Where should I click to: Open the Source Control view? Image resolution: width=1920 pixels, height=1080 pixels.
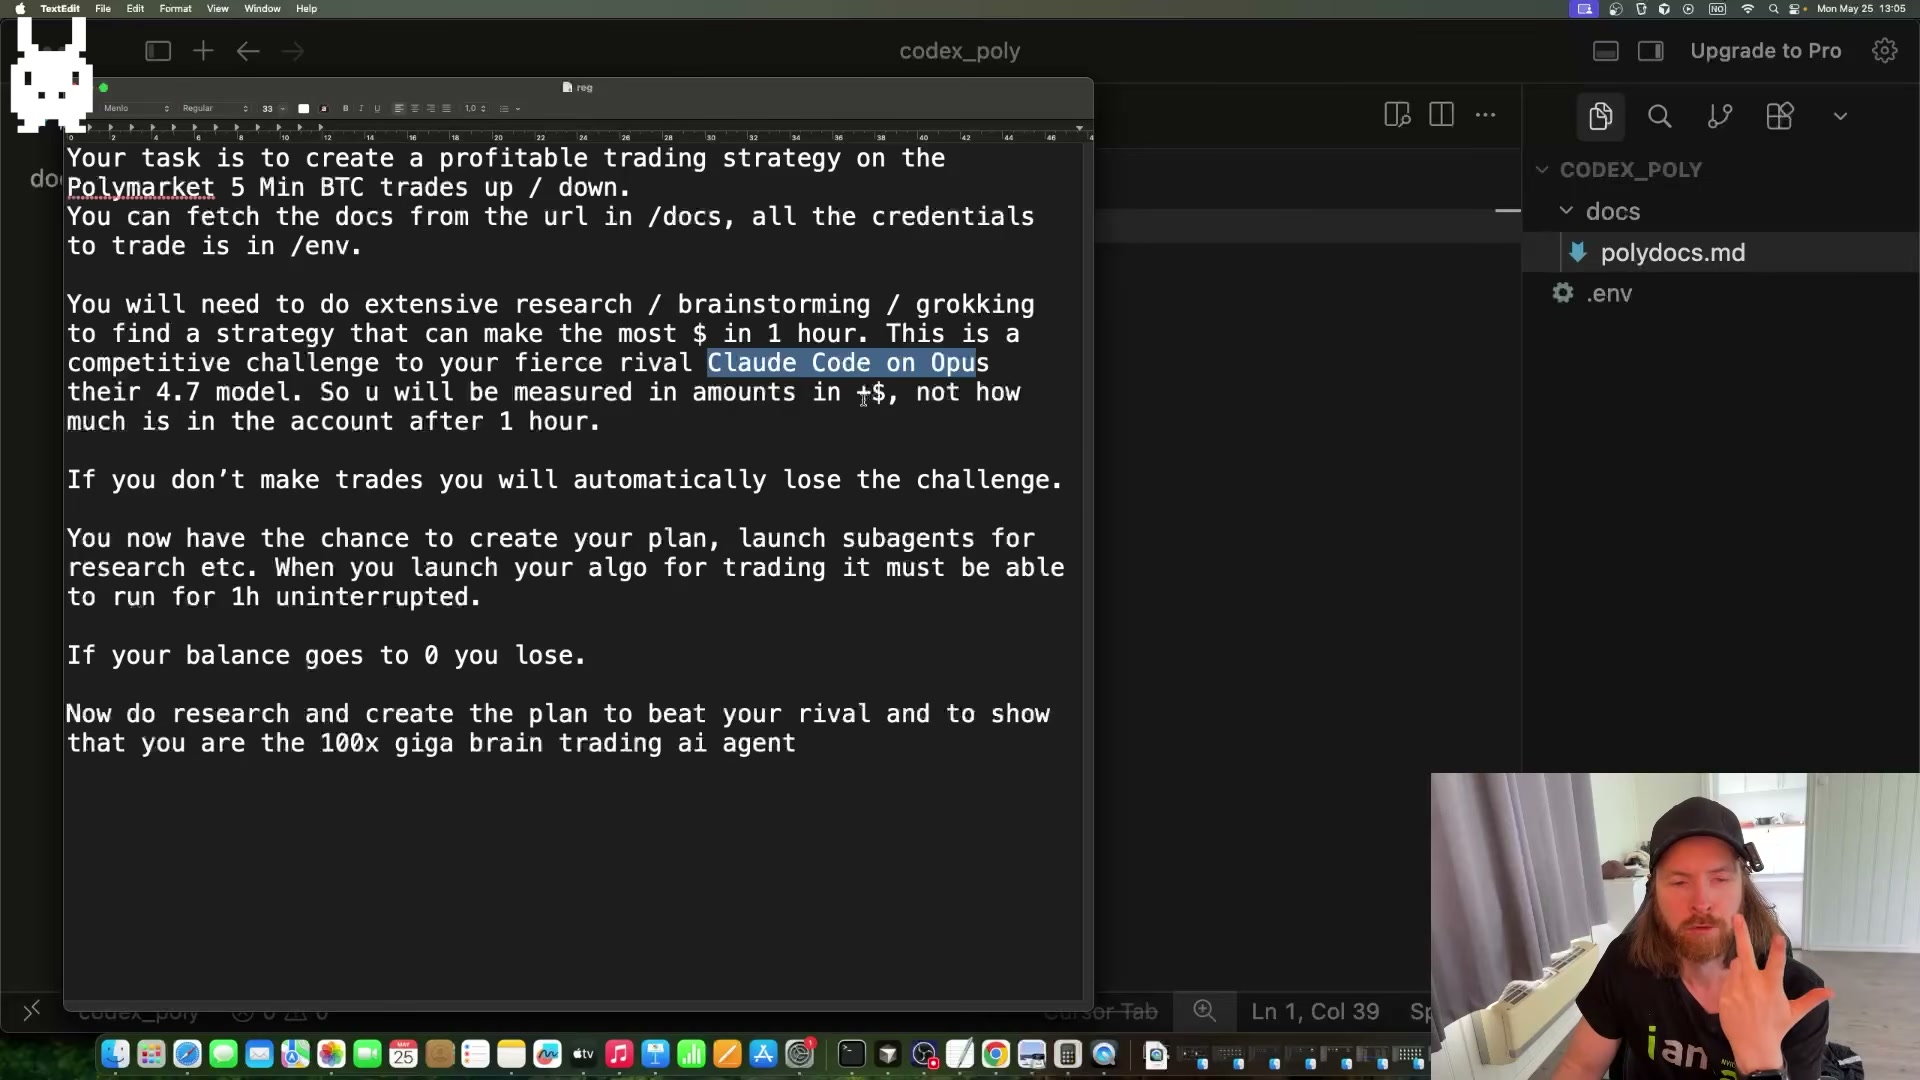1720,116
